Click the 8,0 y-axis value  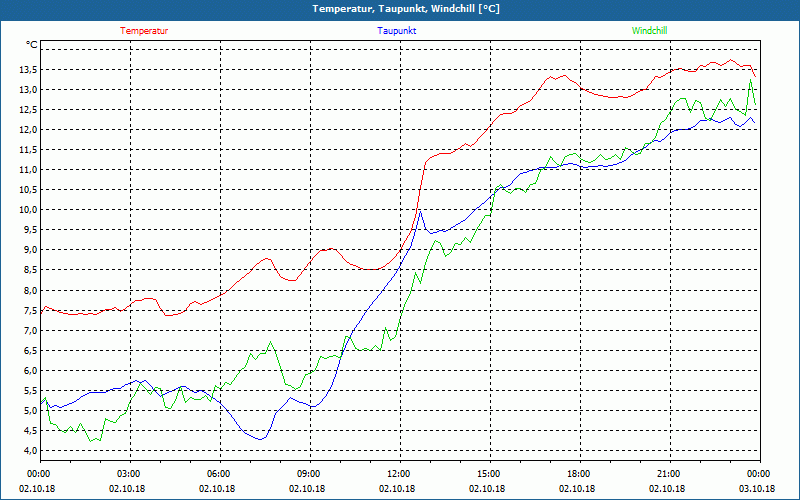[31, 290]
